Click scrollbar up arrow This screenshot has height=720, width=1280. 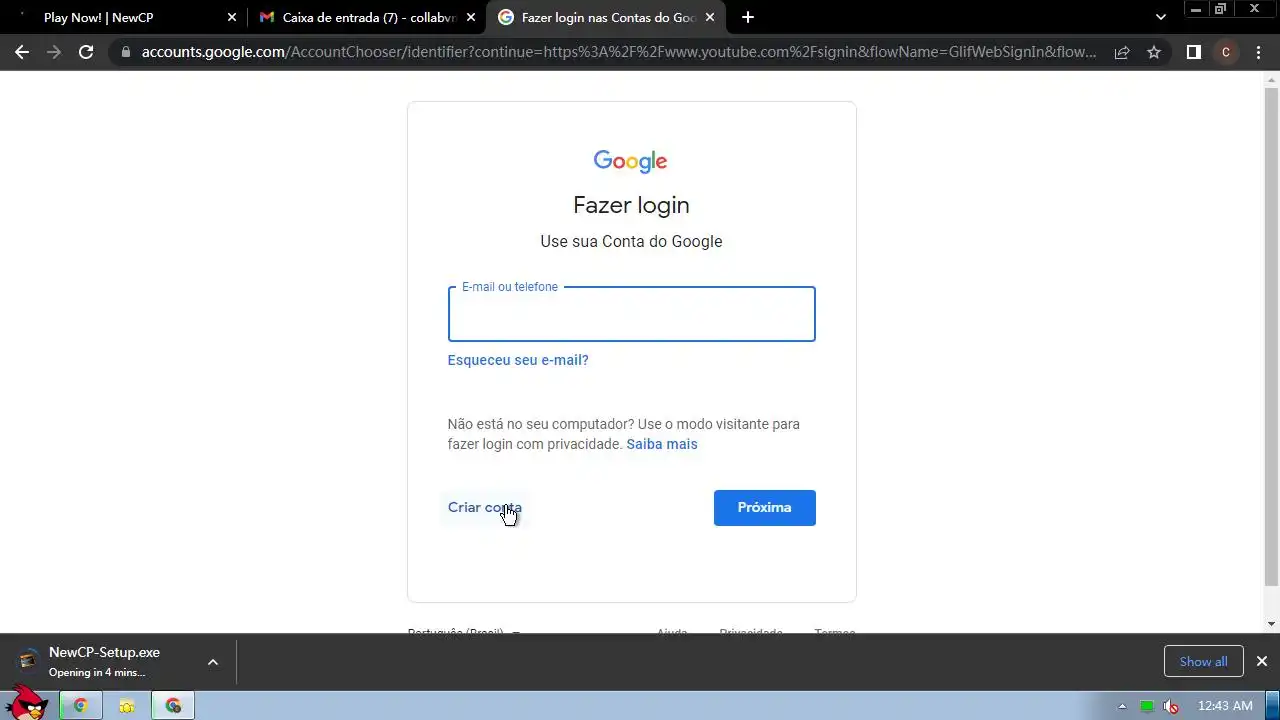coord(1272,78)
